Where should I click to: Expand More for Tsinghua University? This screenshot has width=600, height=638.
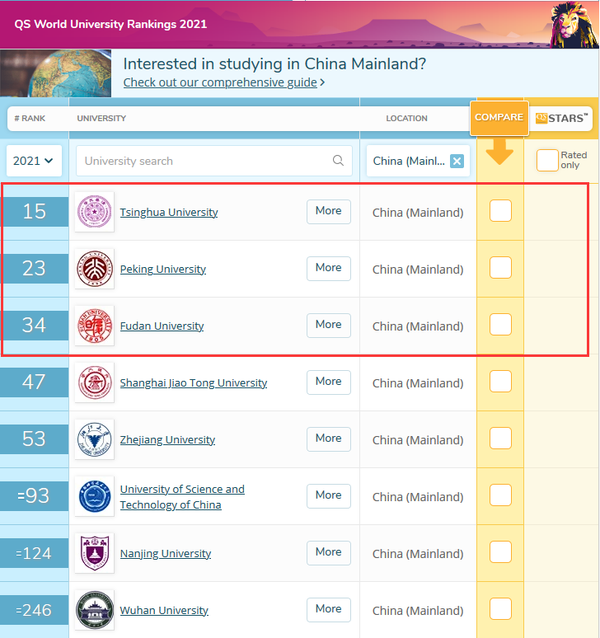tap(329, 211)
